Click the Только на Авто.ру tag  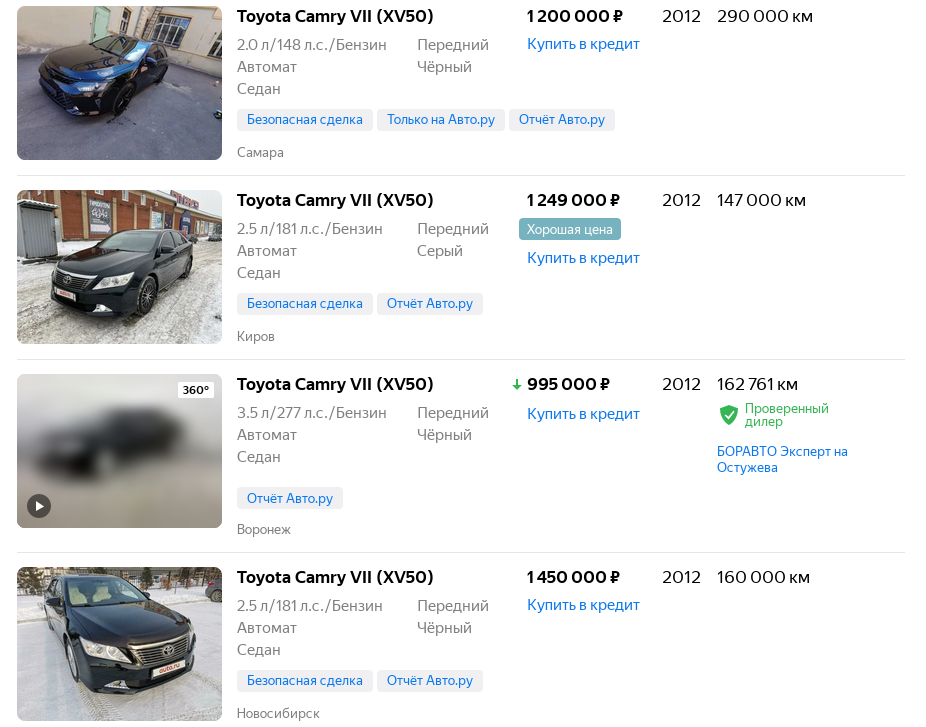coord(441,120)
